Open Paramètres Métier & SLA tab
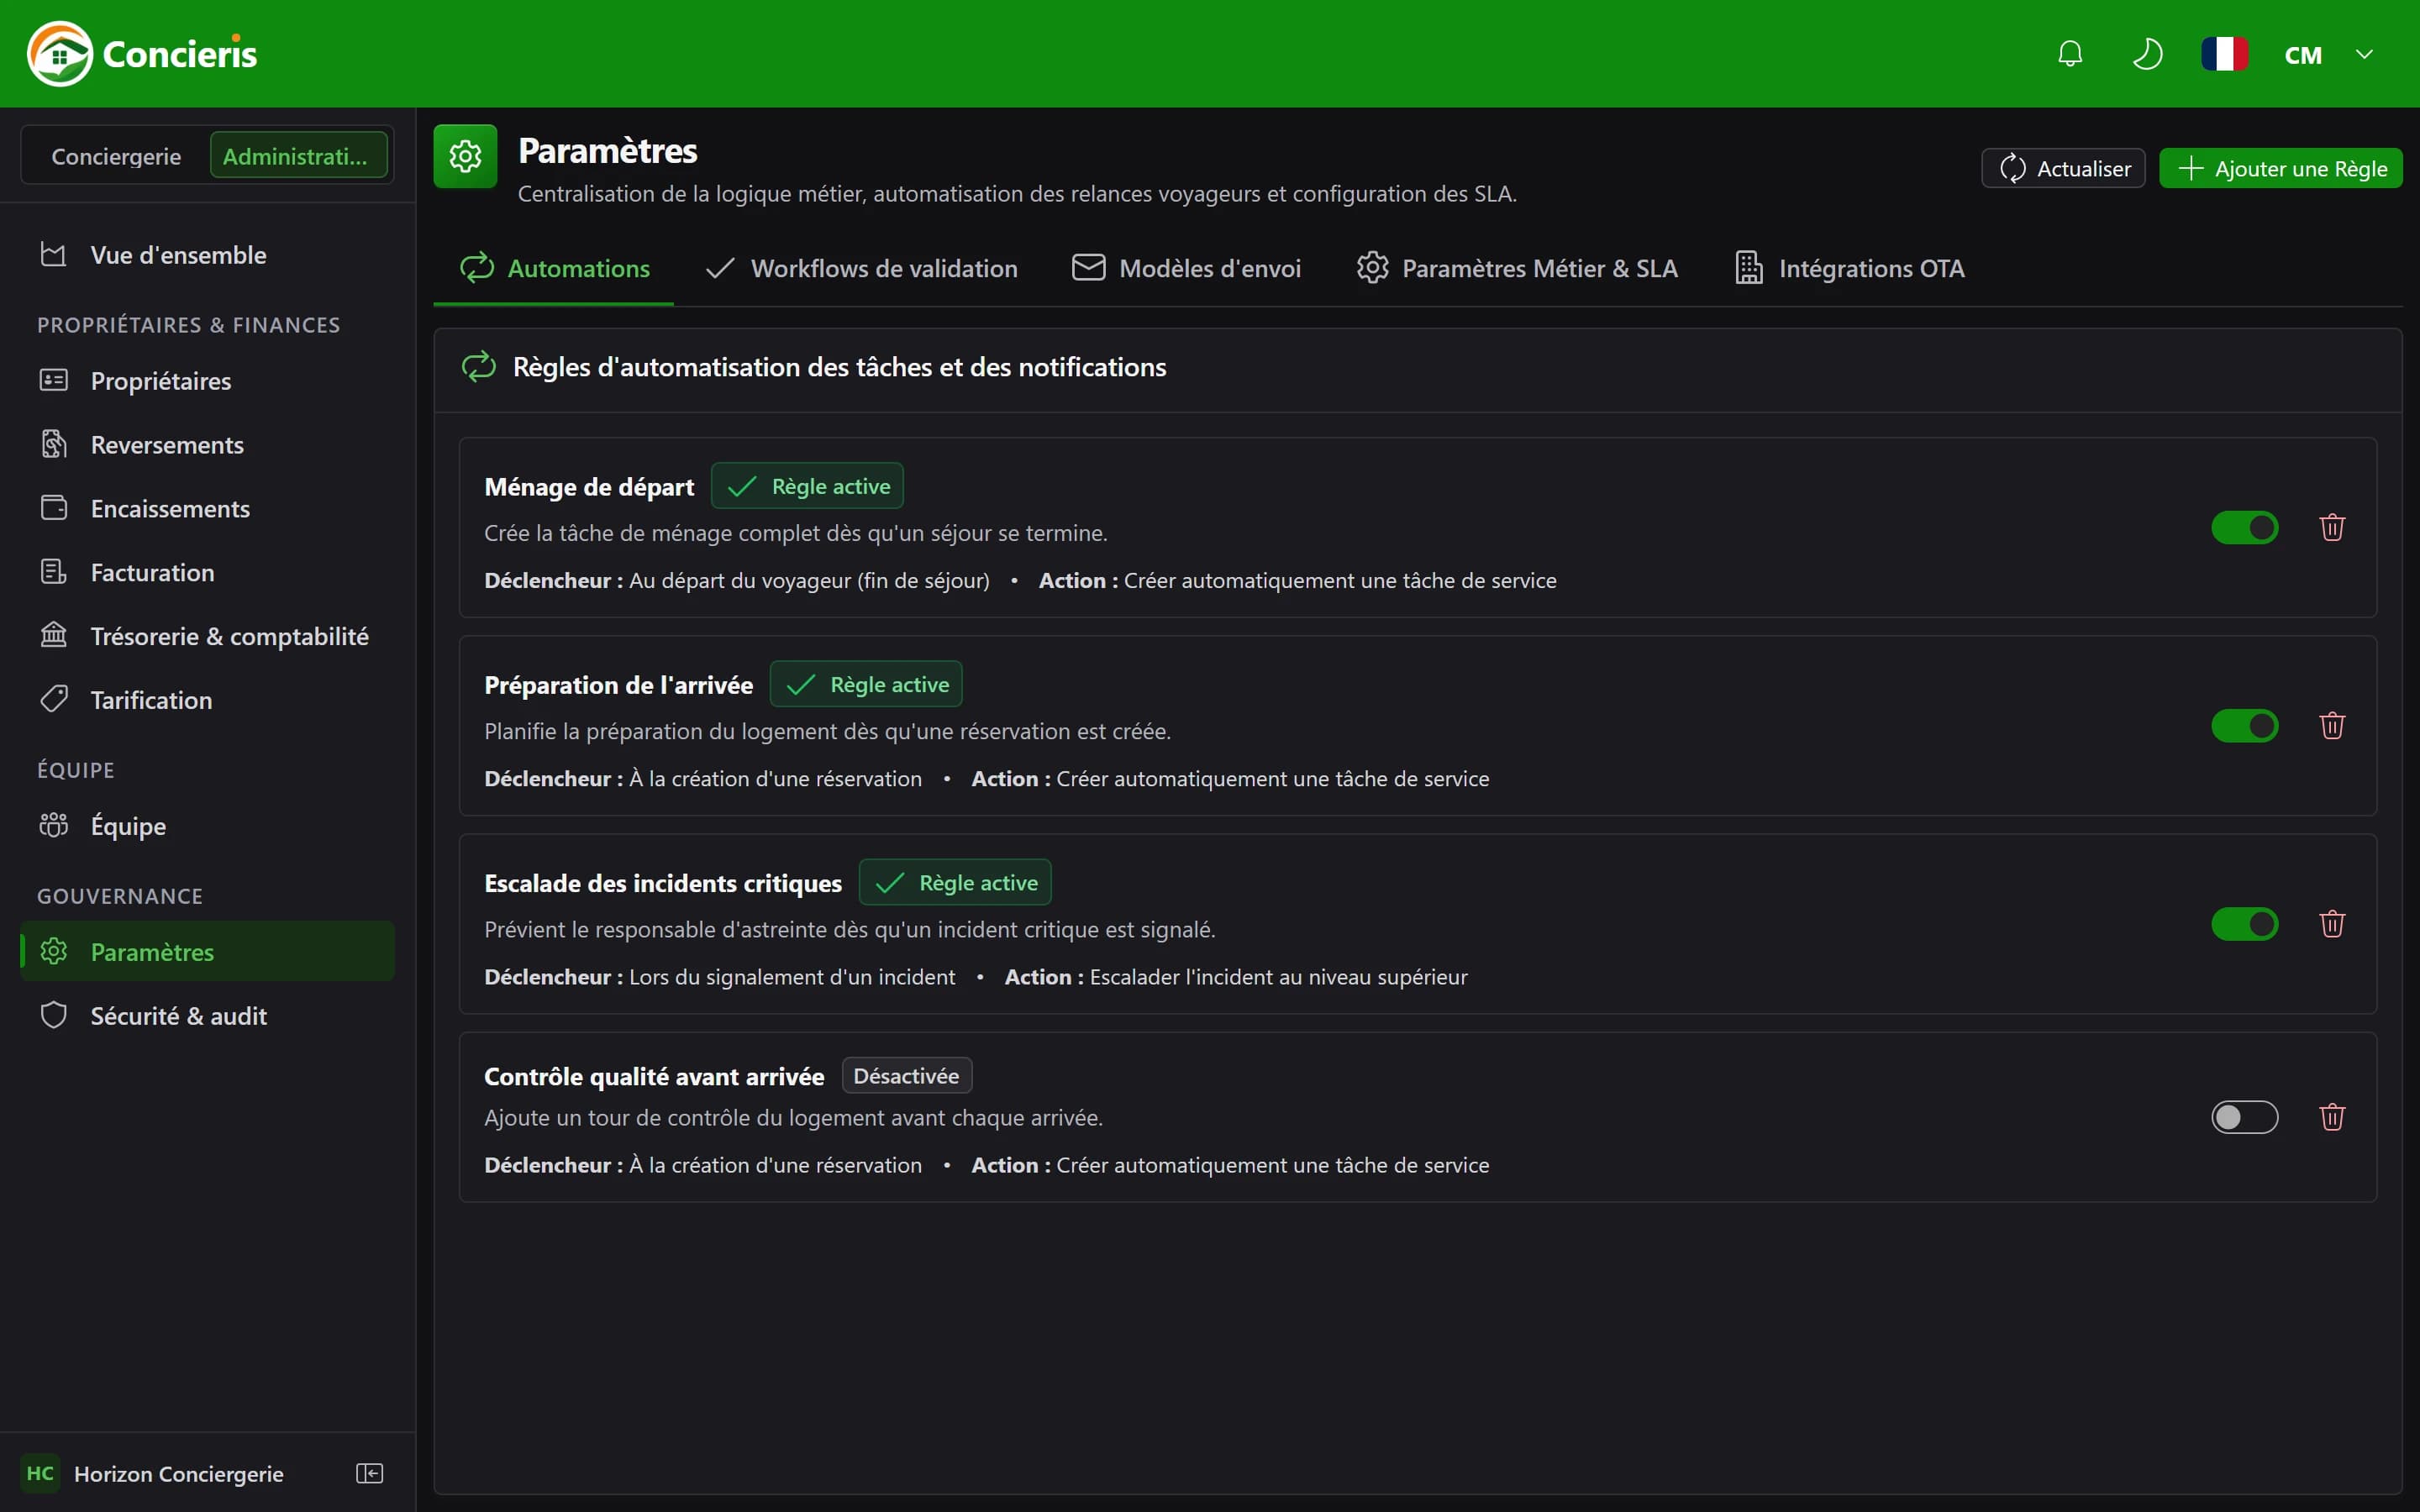Viewport: 2420px width, 1512px height. pos(1517,268)
